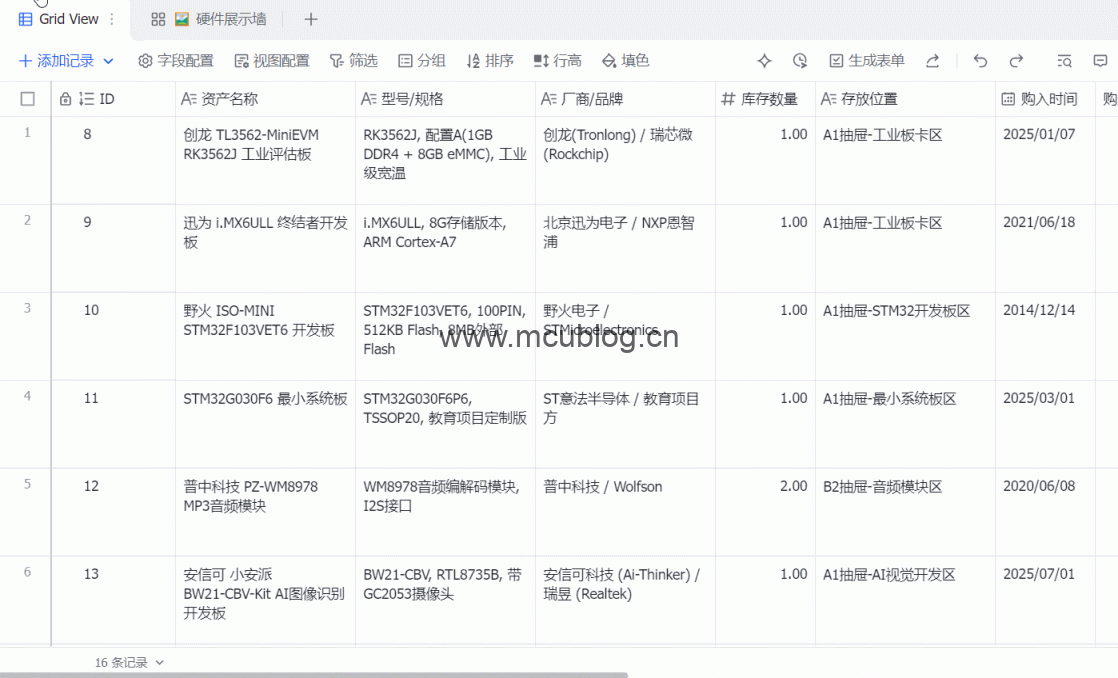The width and height of the screenshot is (1118, 678).
Task: Open the 填色 fill color option
Action: pos(625,61)
